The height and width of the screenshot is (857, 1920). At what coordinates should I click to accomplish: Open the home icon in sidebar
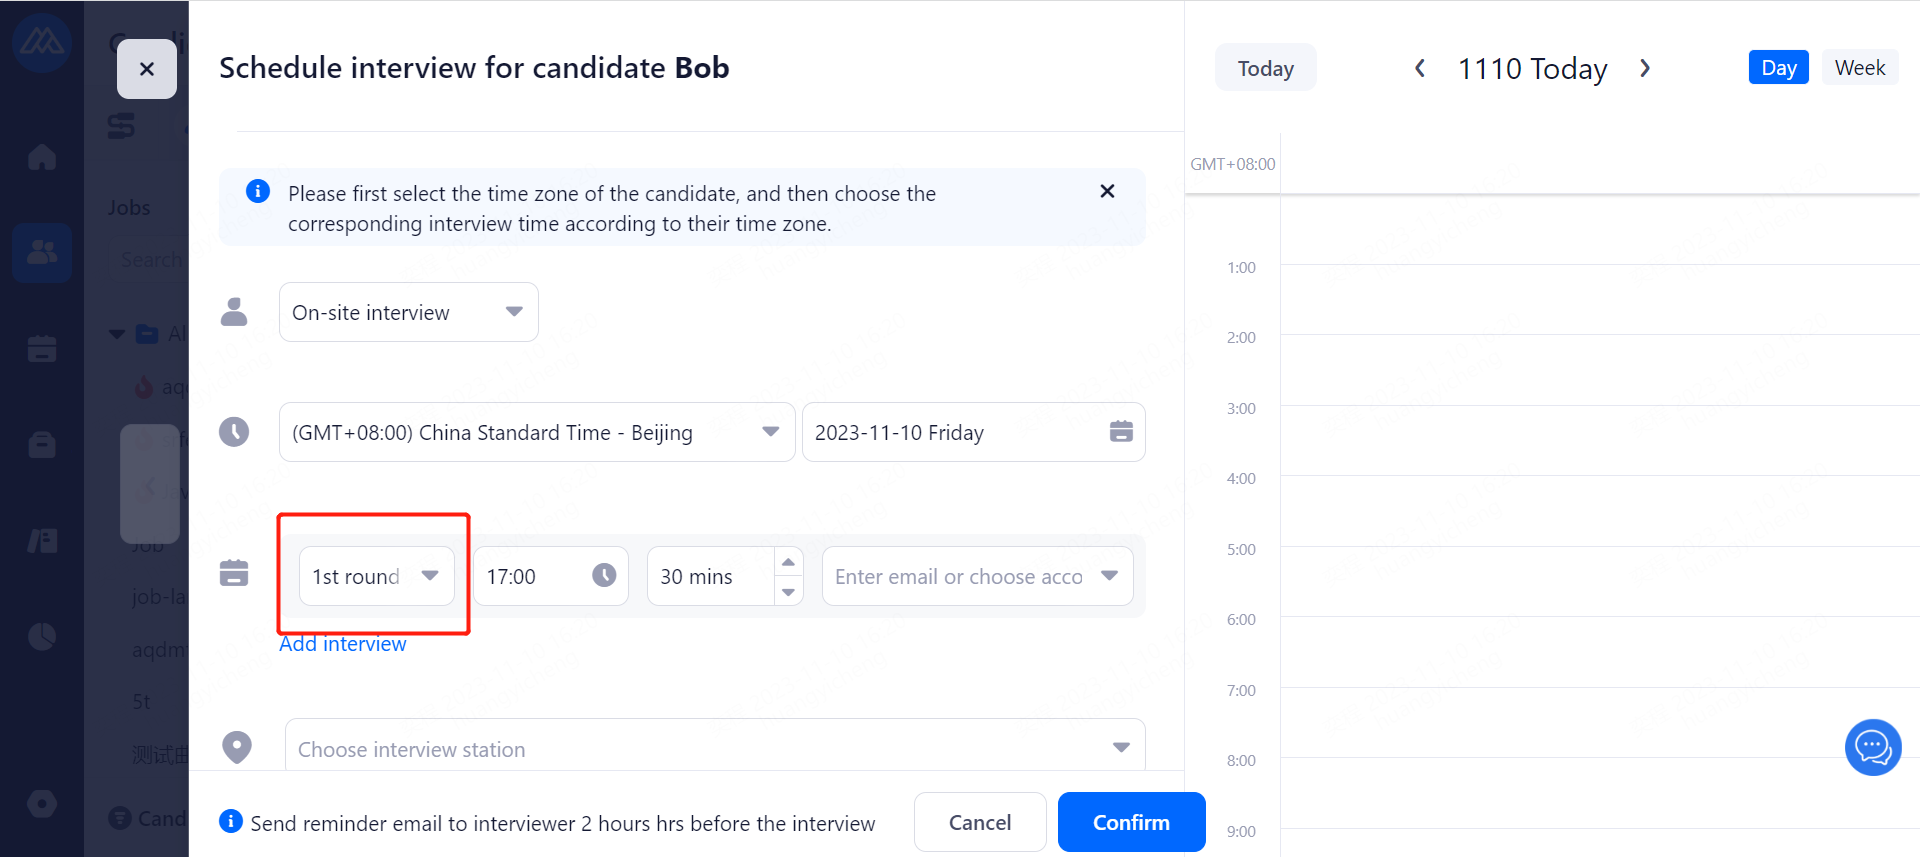tap(42, 157)
